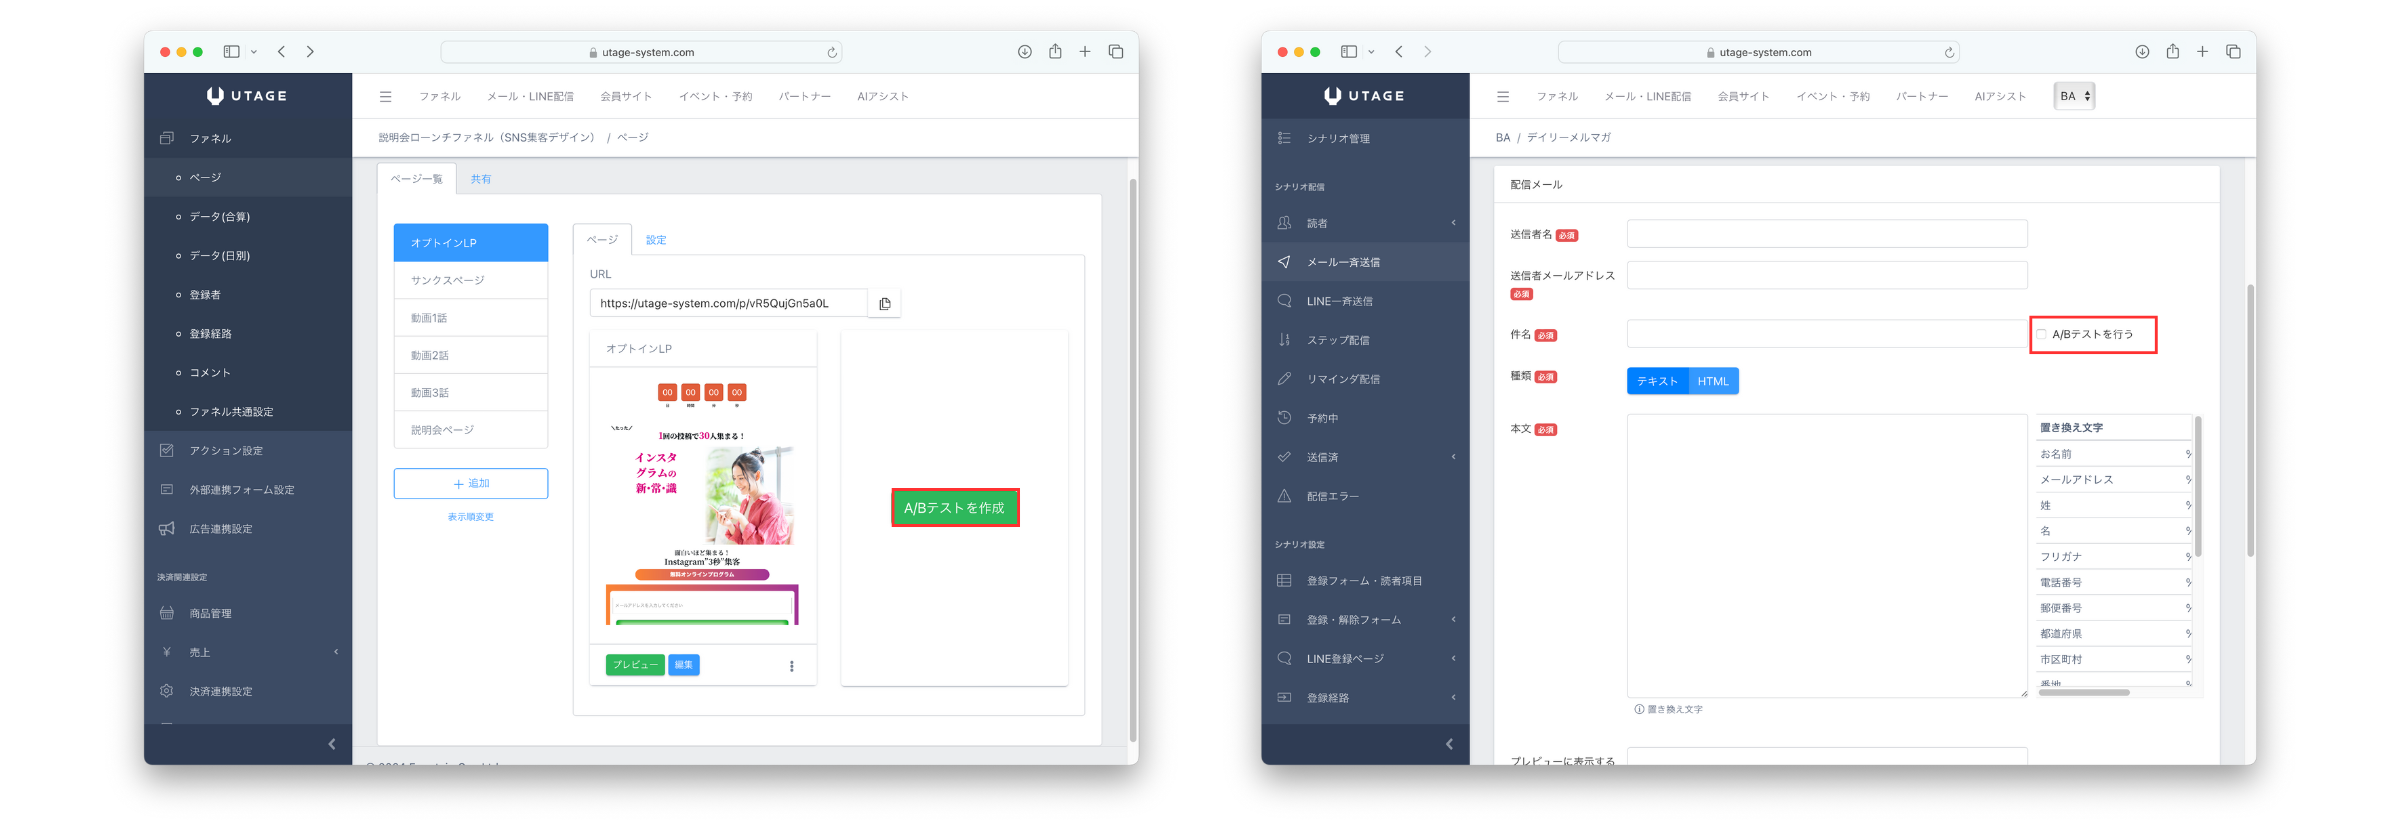
Task: Click Safari share icon in left window
Action: [x=1055, y=51]
